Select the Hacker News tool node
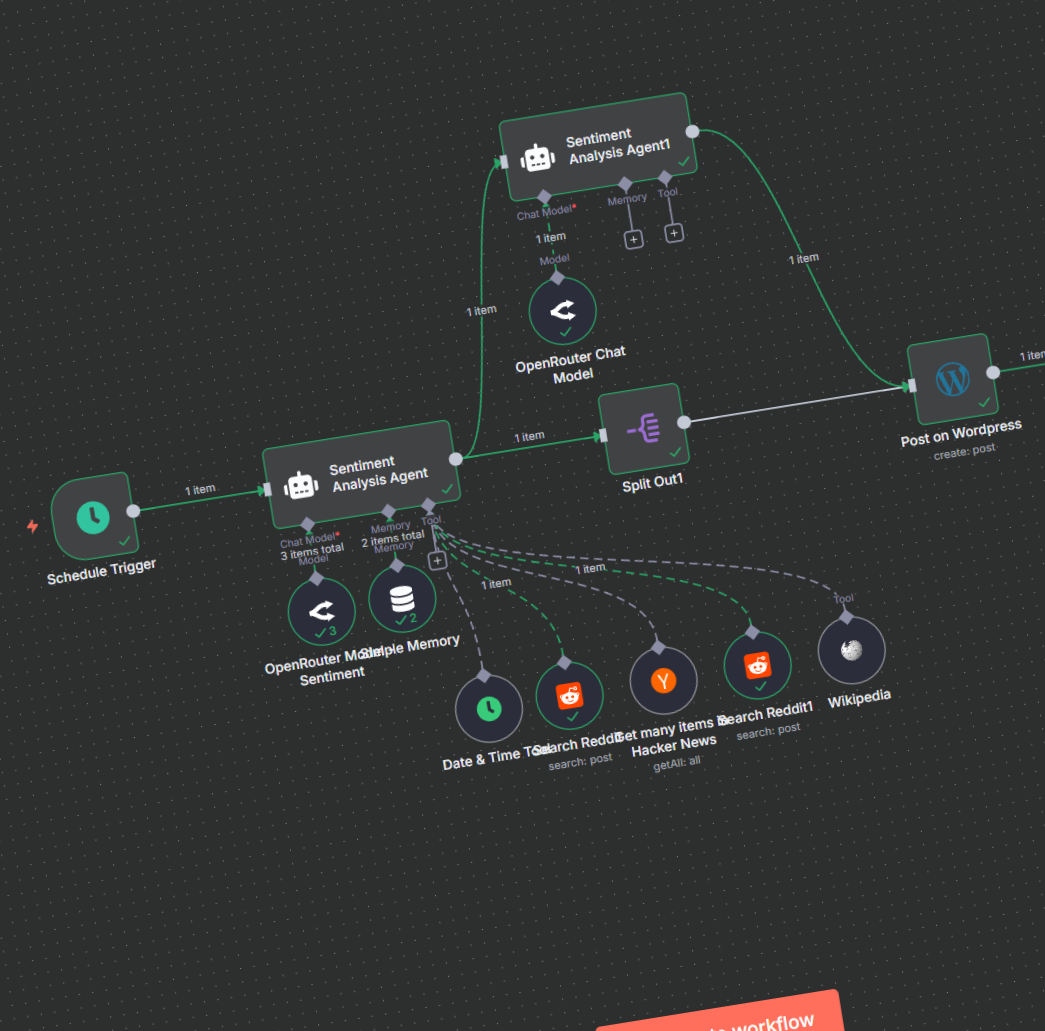This screenshot has width=1045, height=1031. [x=663, y=681]
